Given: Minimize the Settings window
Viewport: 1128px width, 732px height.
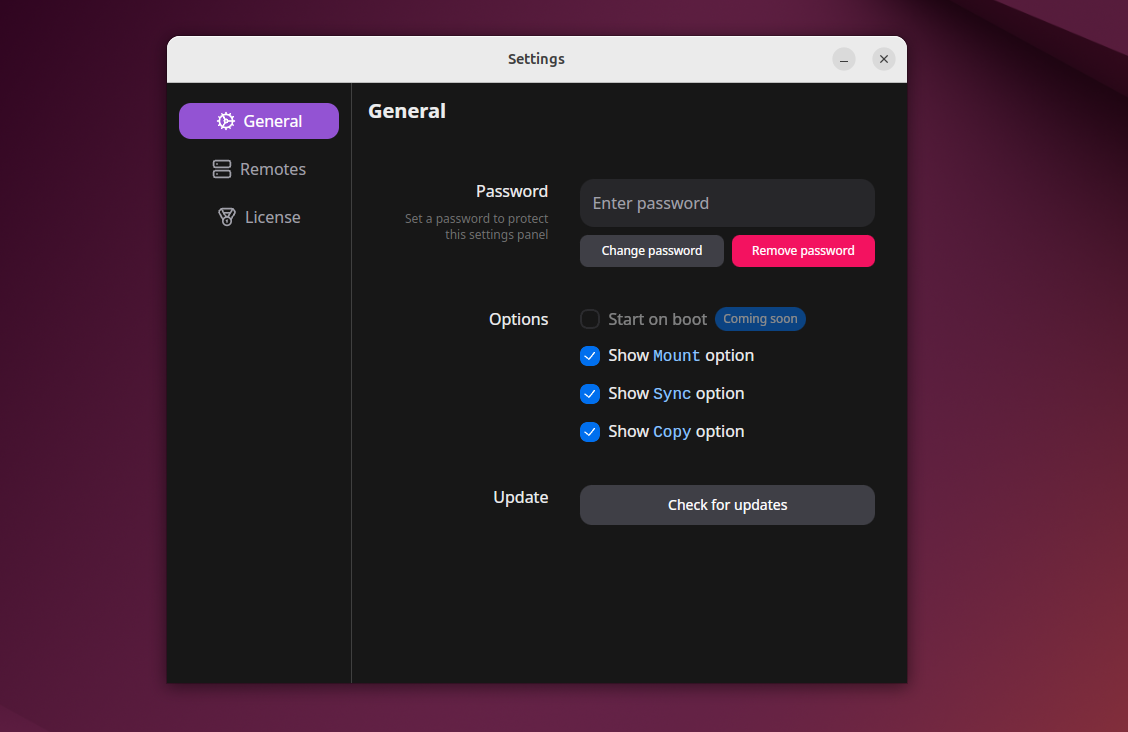Looking at the screenshot, I should pyautogui.click(x=844, y=59).
